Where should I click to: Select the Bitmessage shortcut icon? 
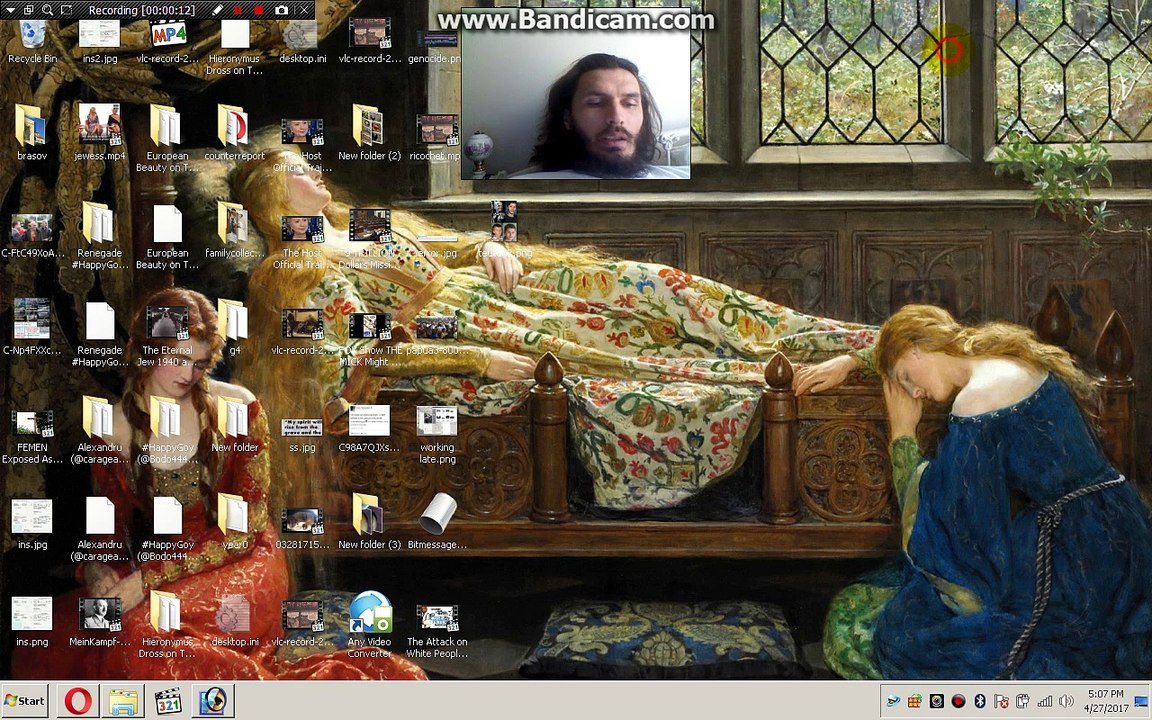coord(436,520)
